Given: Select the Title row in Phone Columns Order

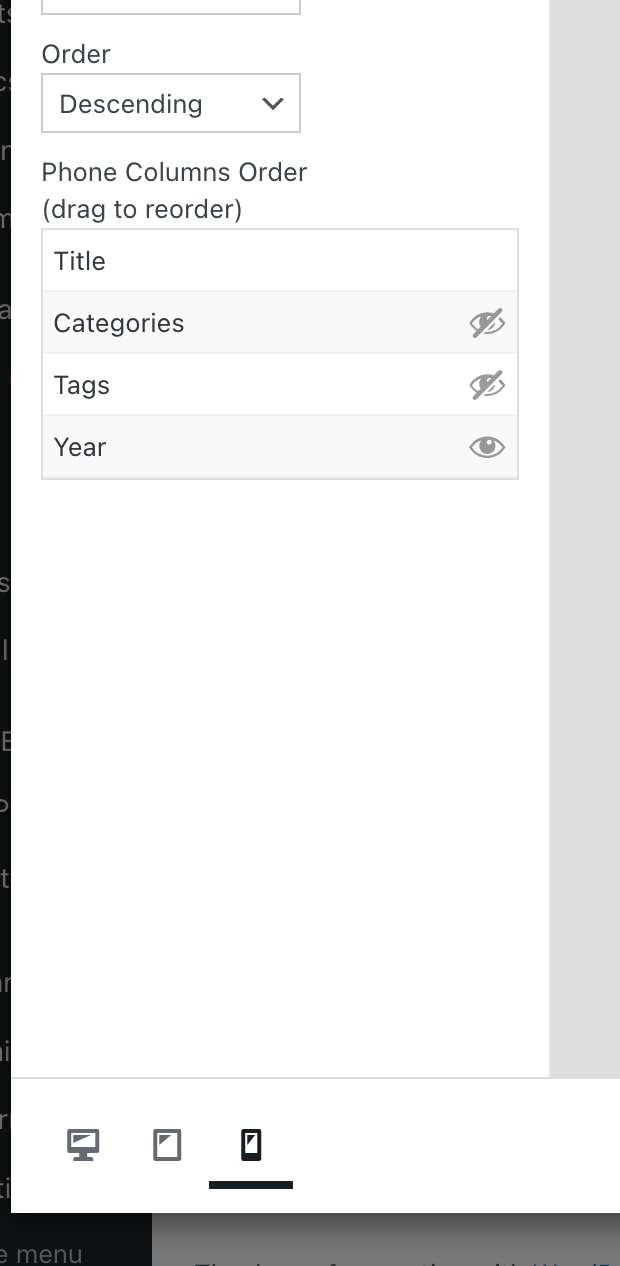Looking at the screenshot, I should click(280, 260).
